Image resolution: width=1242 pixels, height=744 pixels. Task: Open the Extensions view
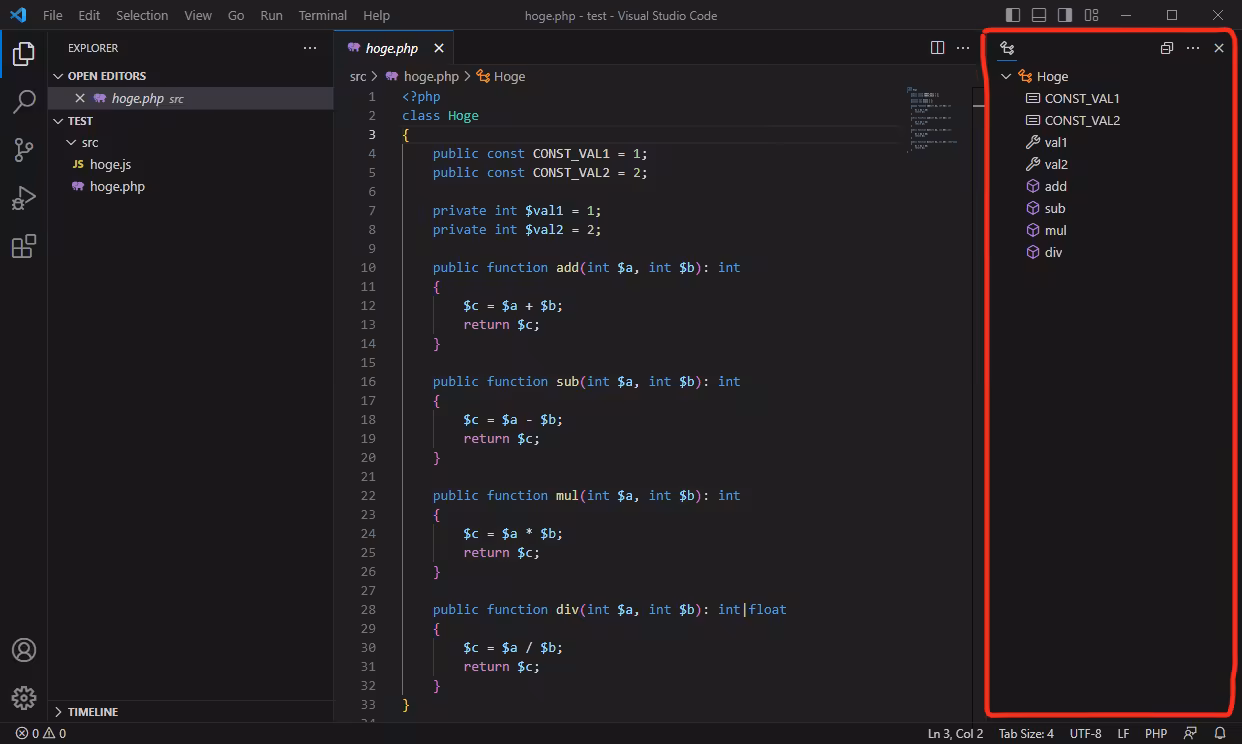click(24, 246)
